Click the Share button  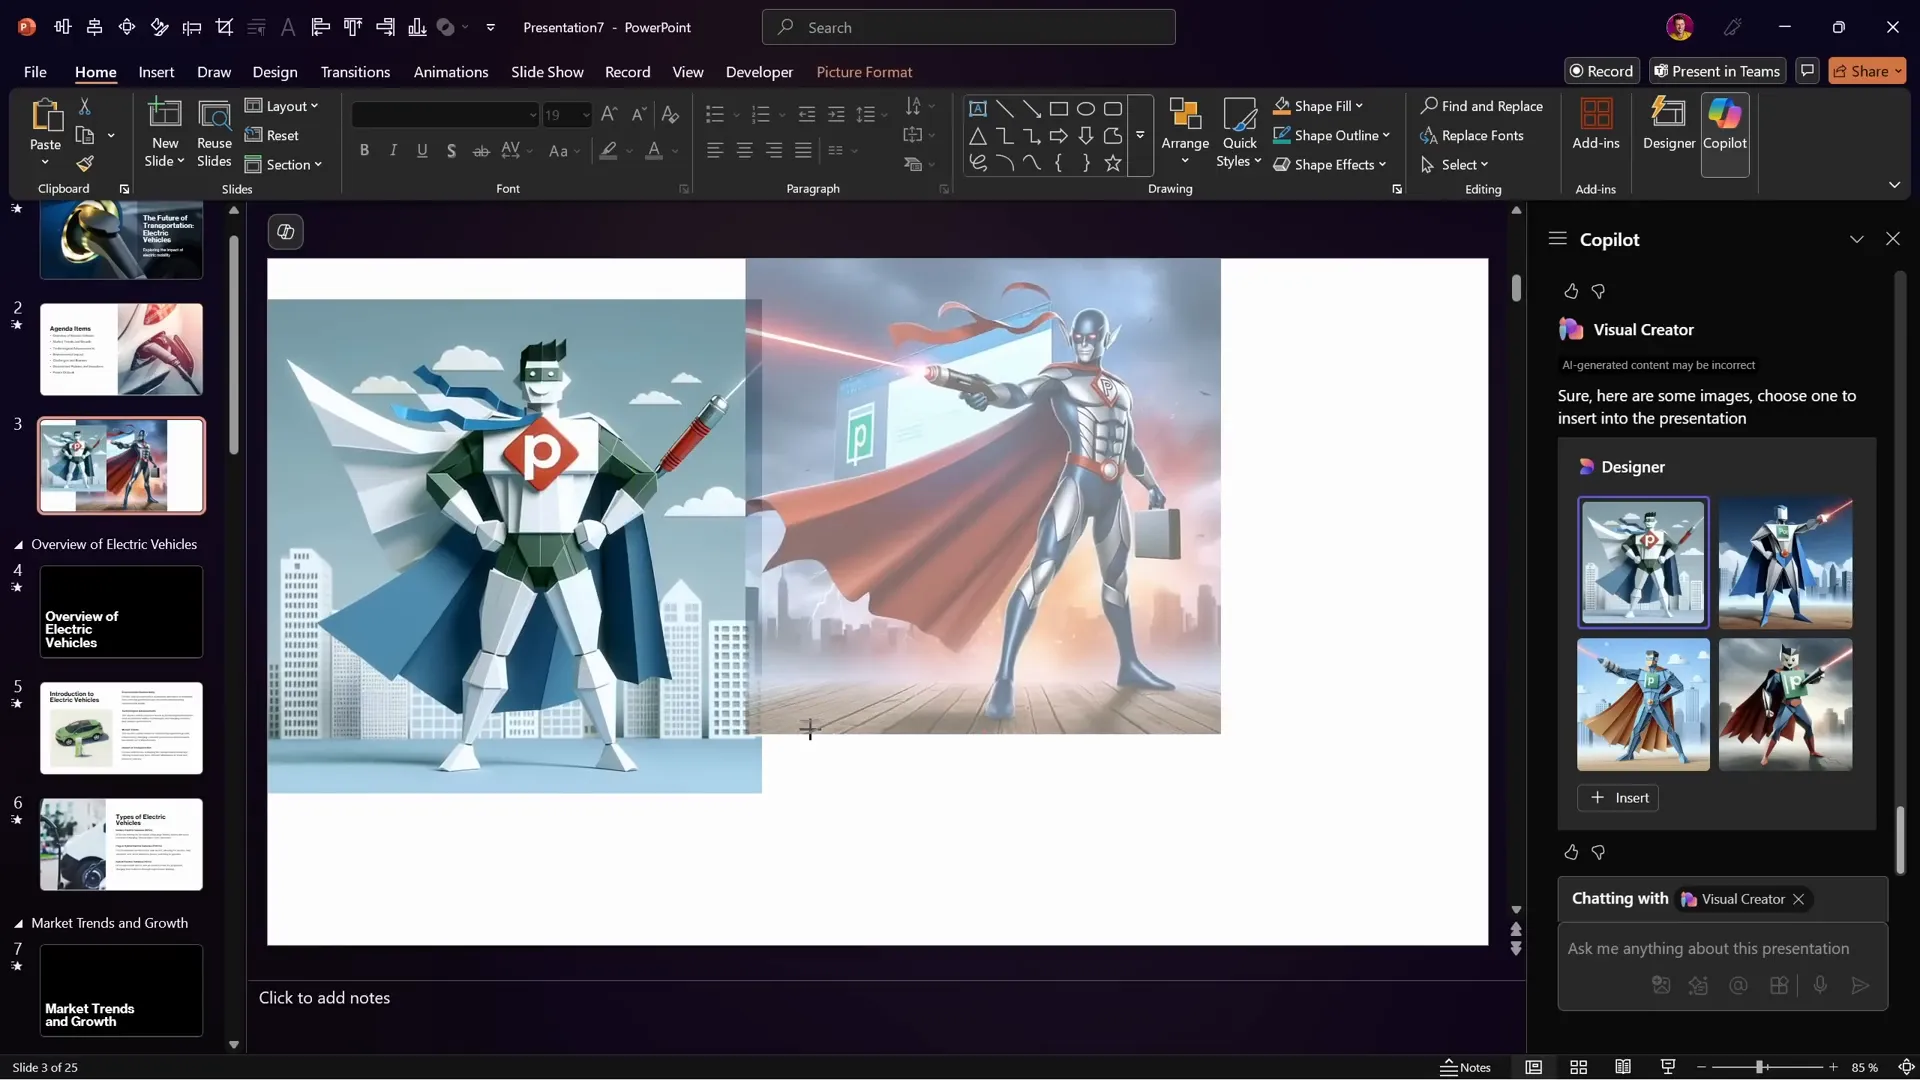tap(1867, 71)
